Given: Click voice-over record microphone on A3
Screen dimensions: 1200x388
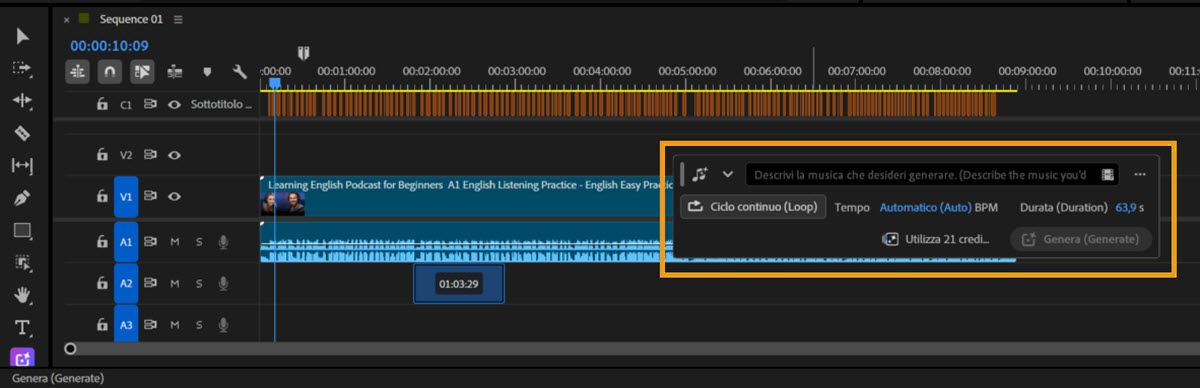Looking at the screenshot, I should [x=223, y=325].
